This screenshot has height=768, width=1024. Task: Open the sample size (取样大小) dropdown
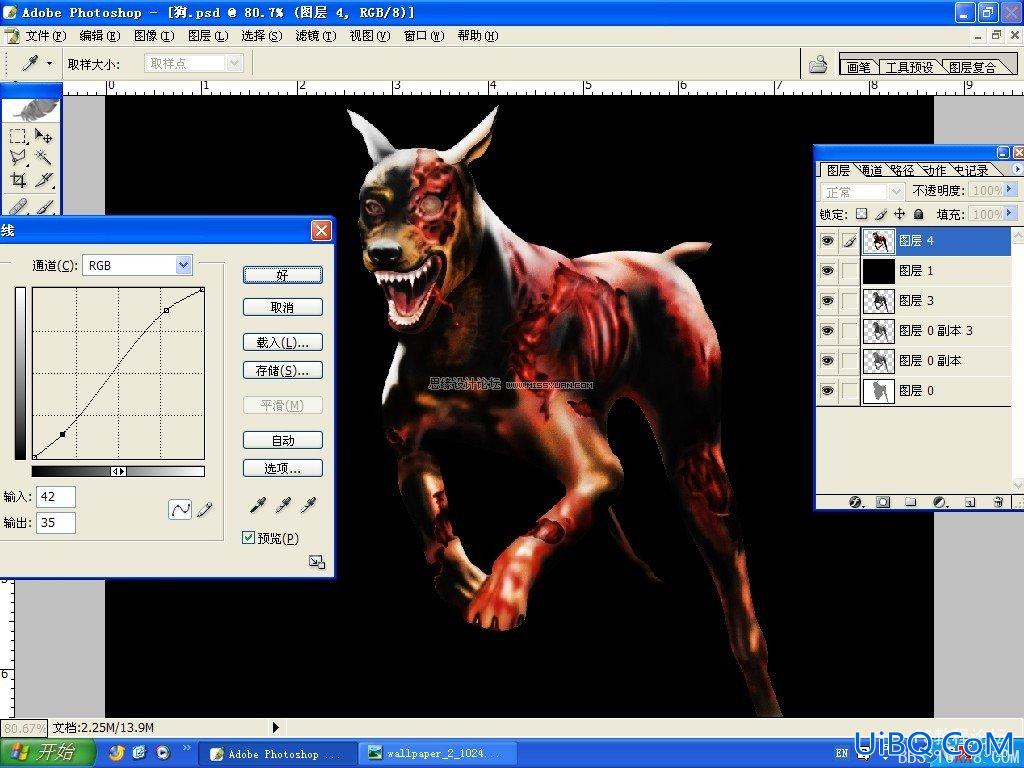(x=234, y=63)
